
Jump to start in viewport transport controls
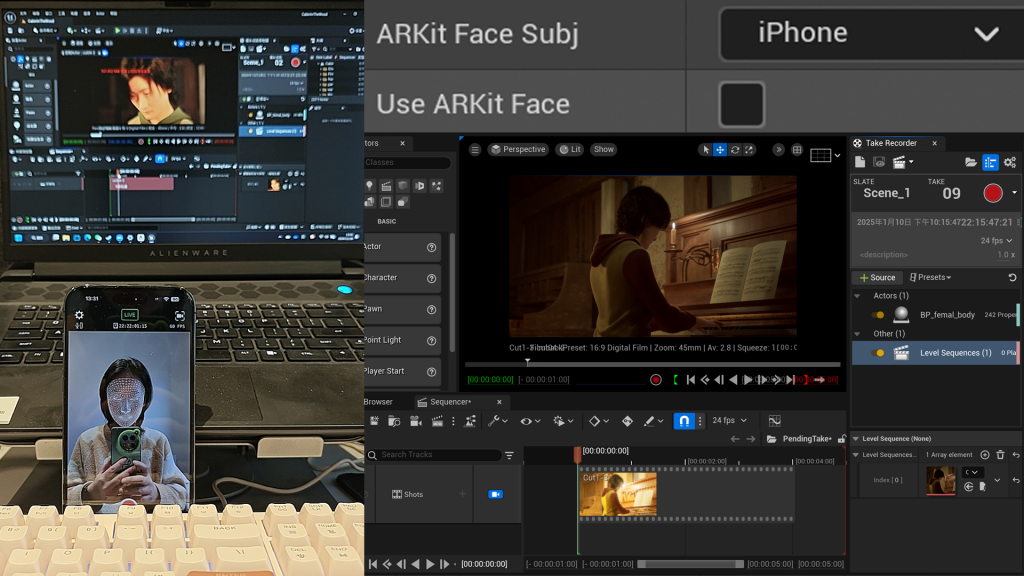click(690, 379)
